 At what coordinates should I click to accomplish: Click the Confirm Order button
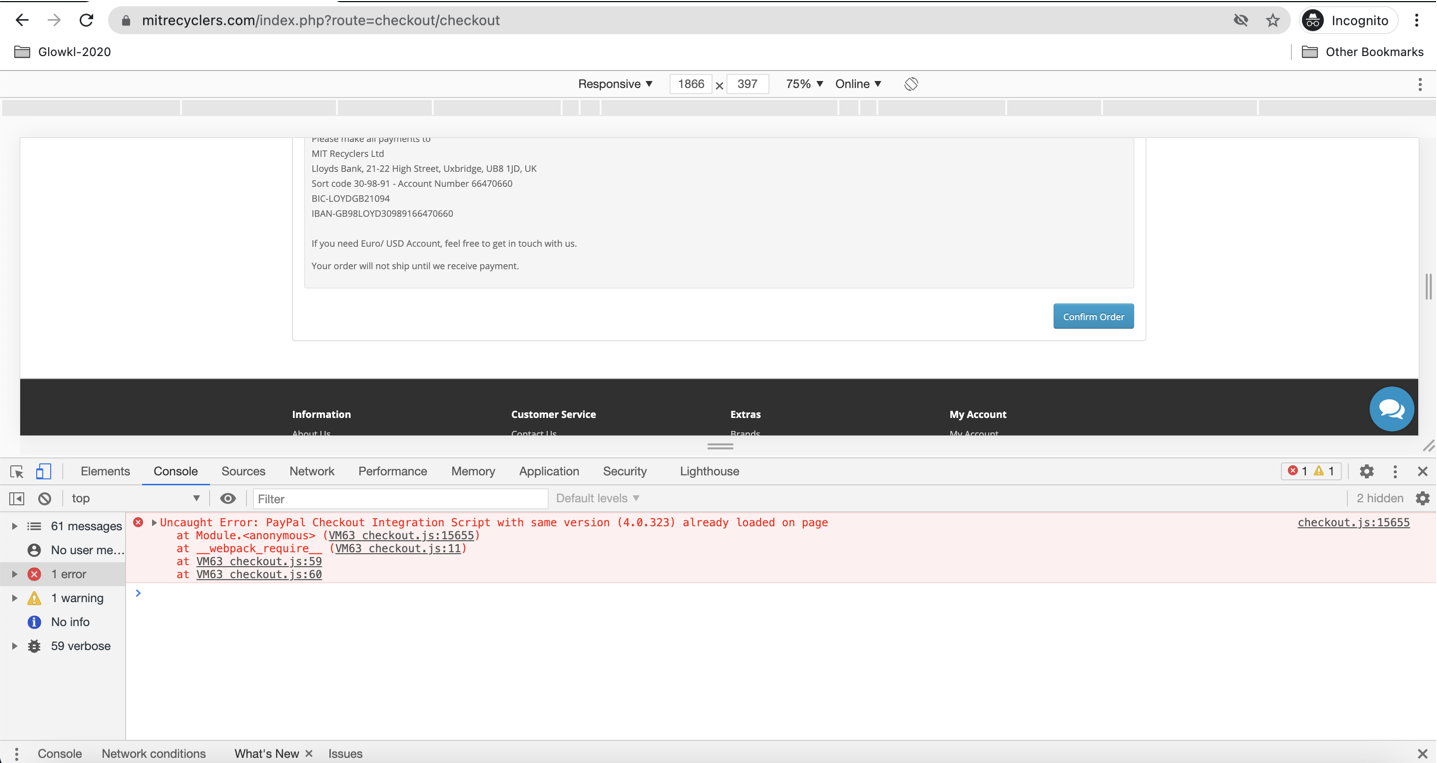coord(1093,317)
